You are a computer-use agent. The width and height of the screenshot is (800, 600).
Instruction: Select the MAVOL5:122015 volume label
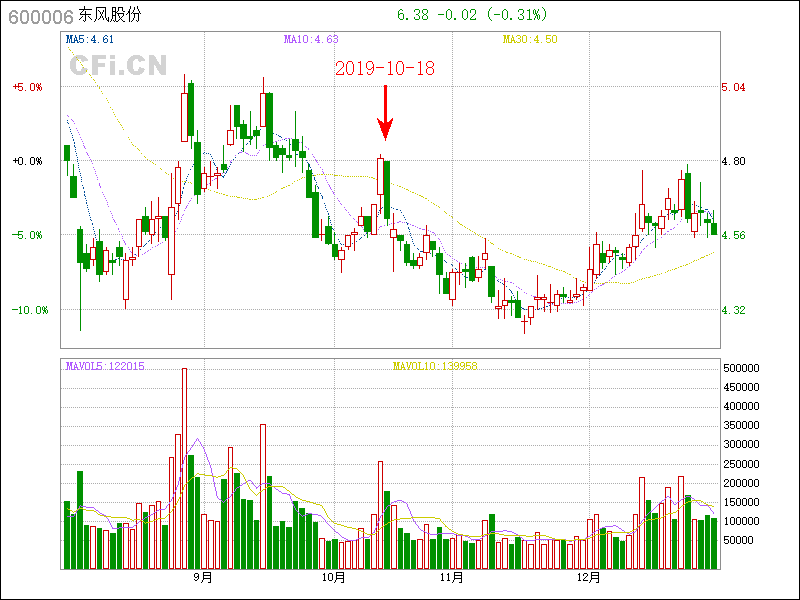point(105,366)
